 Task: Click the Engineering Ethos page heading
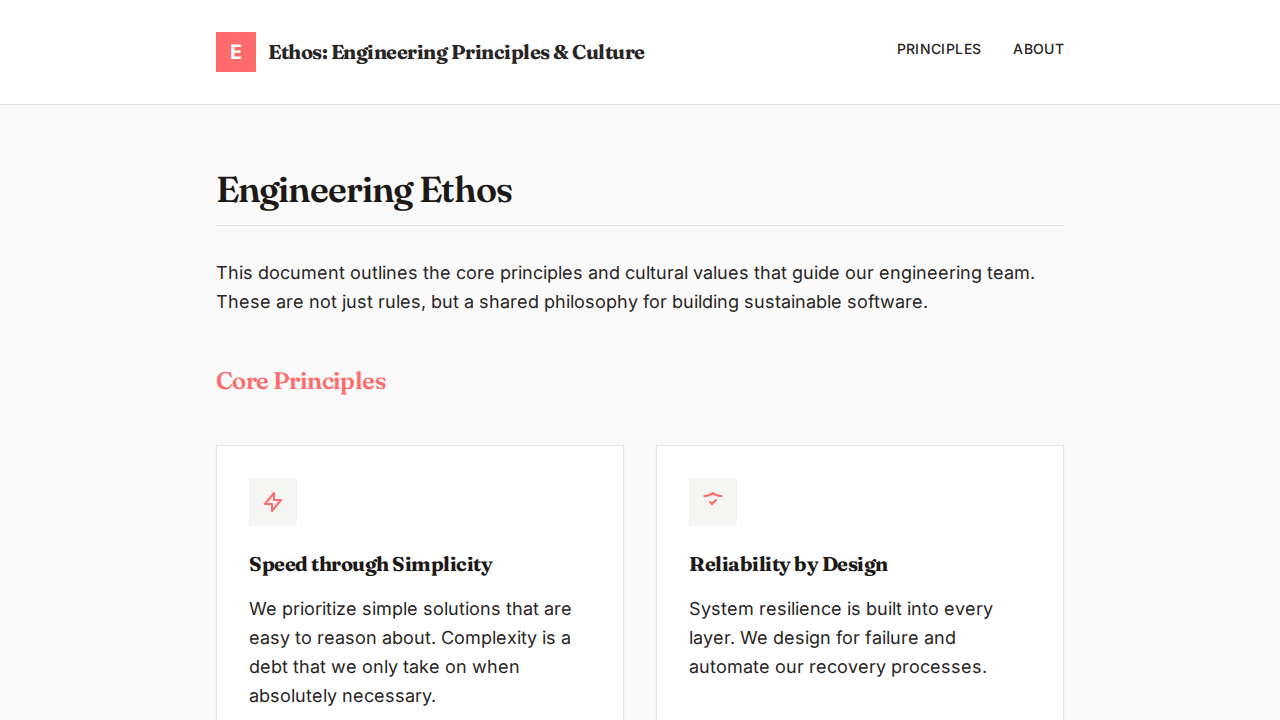click(x=364, y=190)
